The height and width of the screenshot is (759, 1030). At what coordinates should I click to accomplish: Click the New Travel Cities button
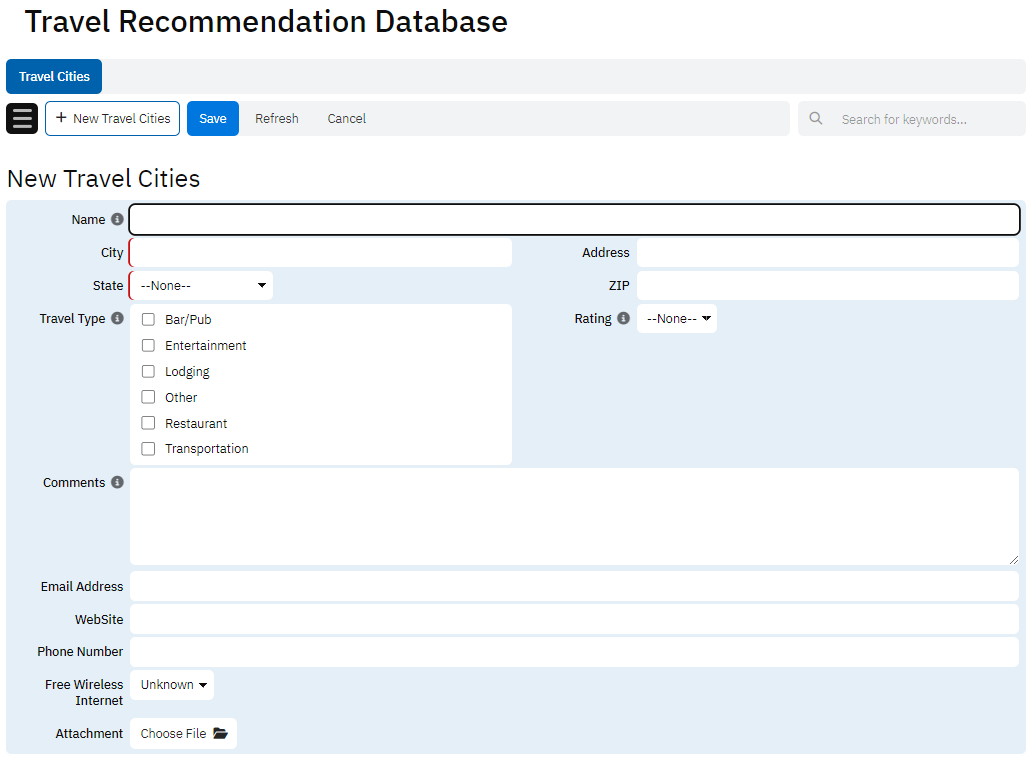[x=112, y=118]
